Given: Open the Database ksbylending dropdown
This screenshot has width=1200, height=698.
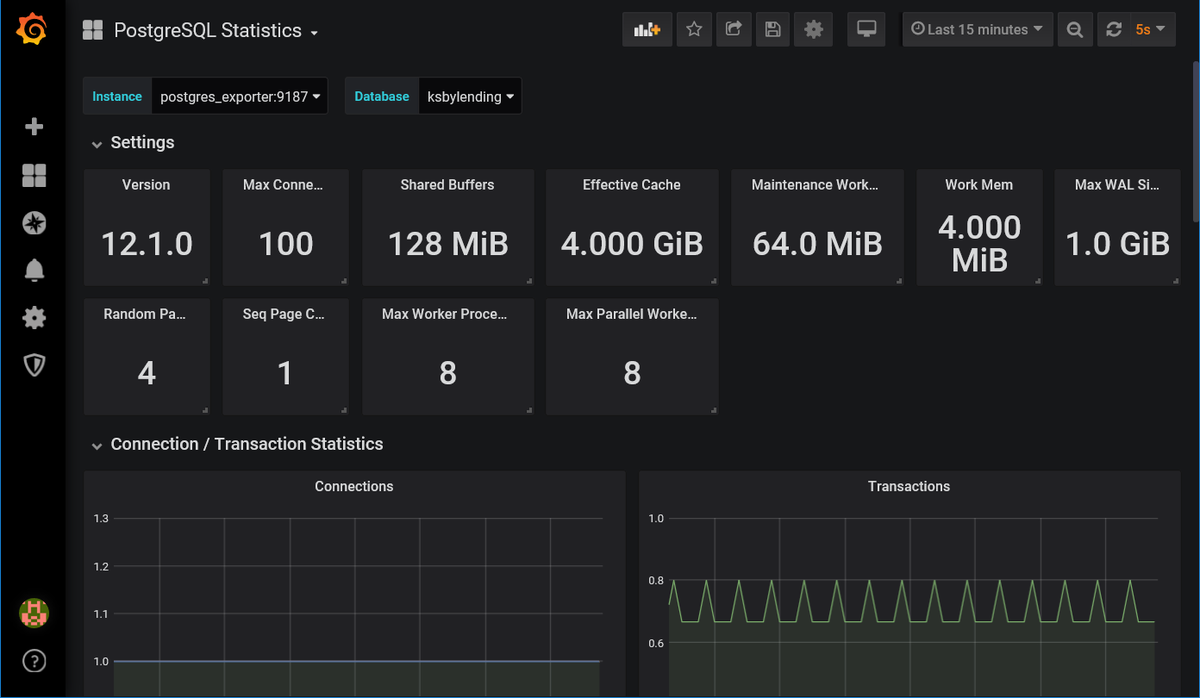Looking at the screenshot, I should 470,97.
